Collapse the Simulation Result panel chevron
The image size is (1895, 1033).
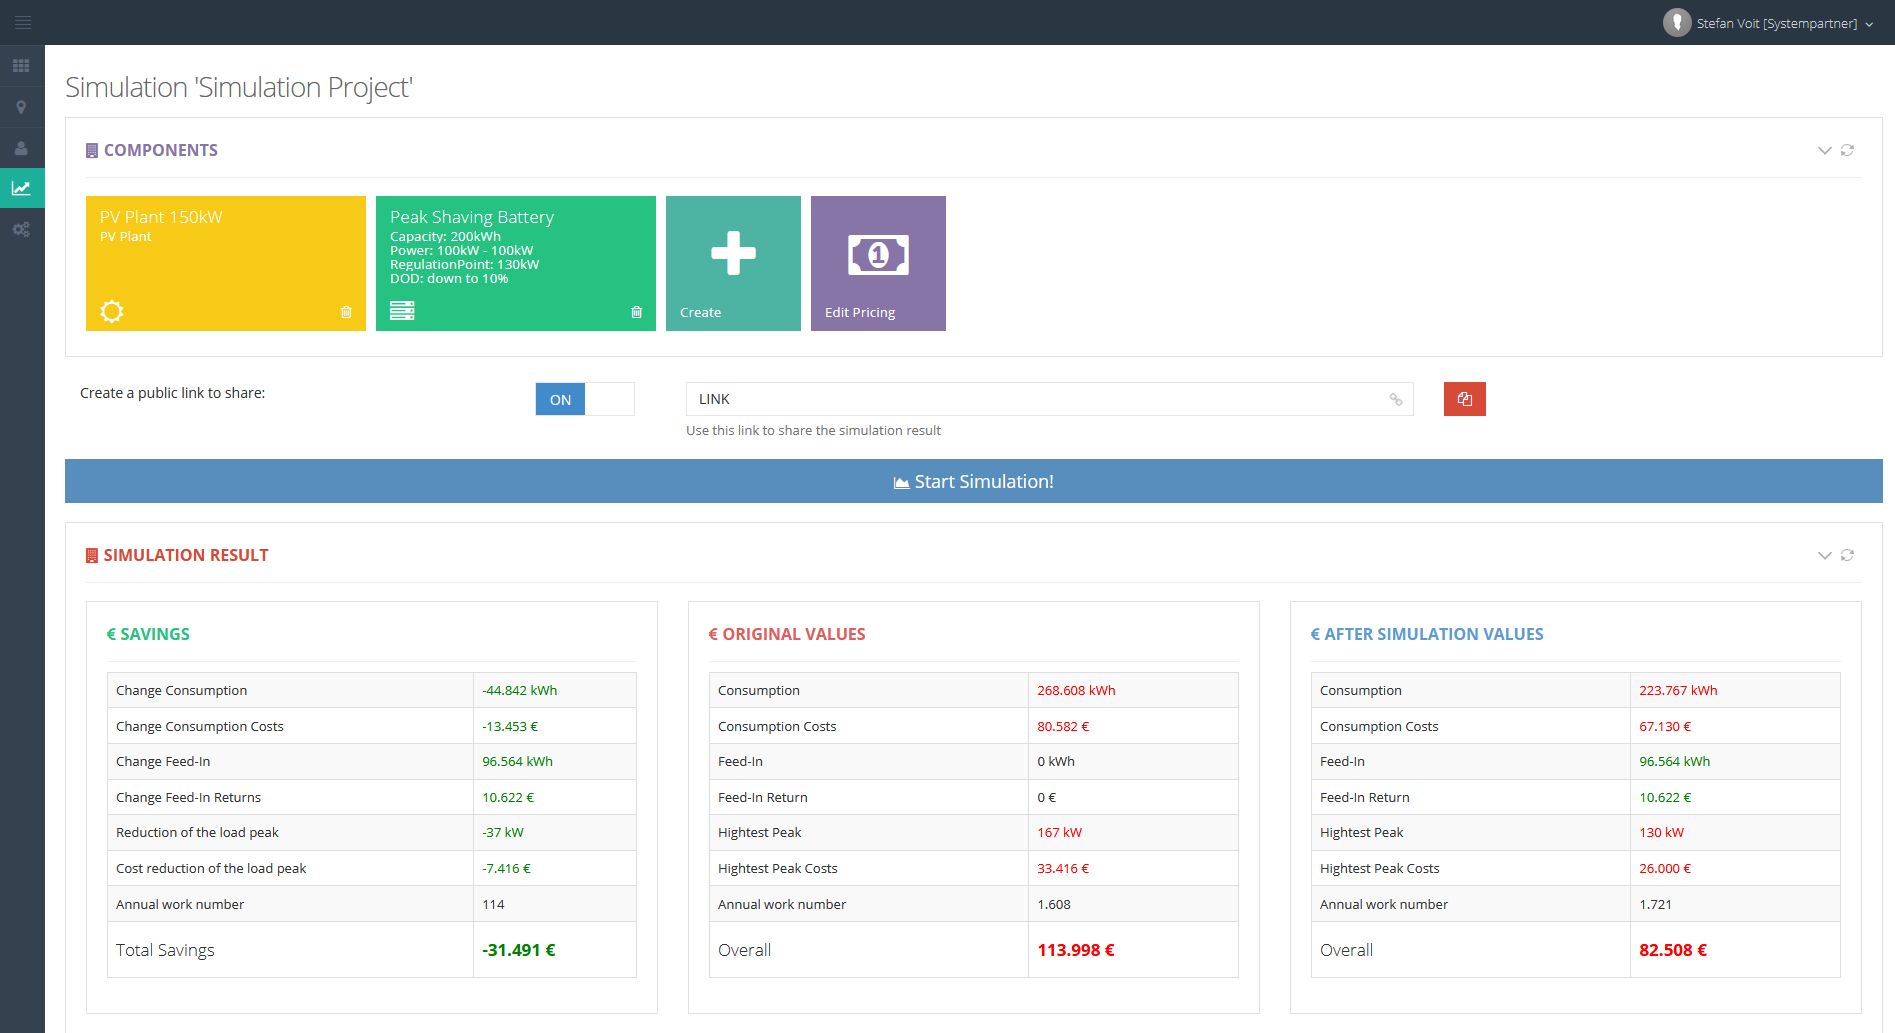tap(1824, 555)
